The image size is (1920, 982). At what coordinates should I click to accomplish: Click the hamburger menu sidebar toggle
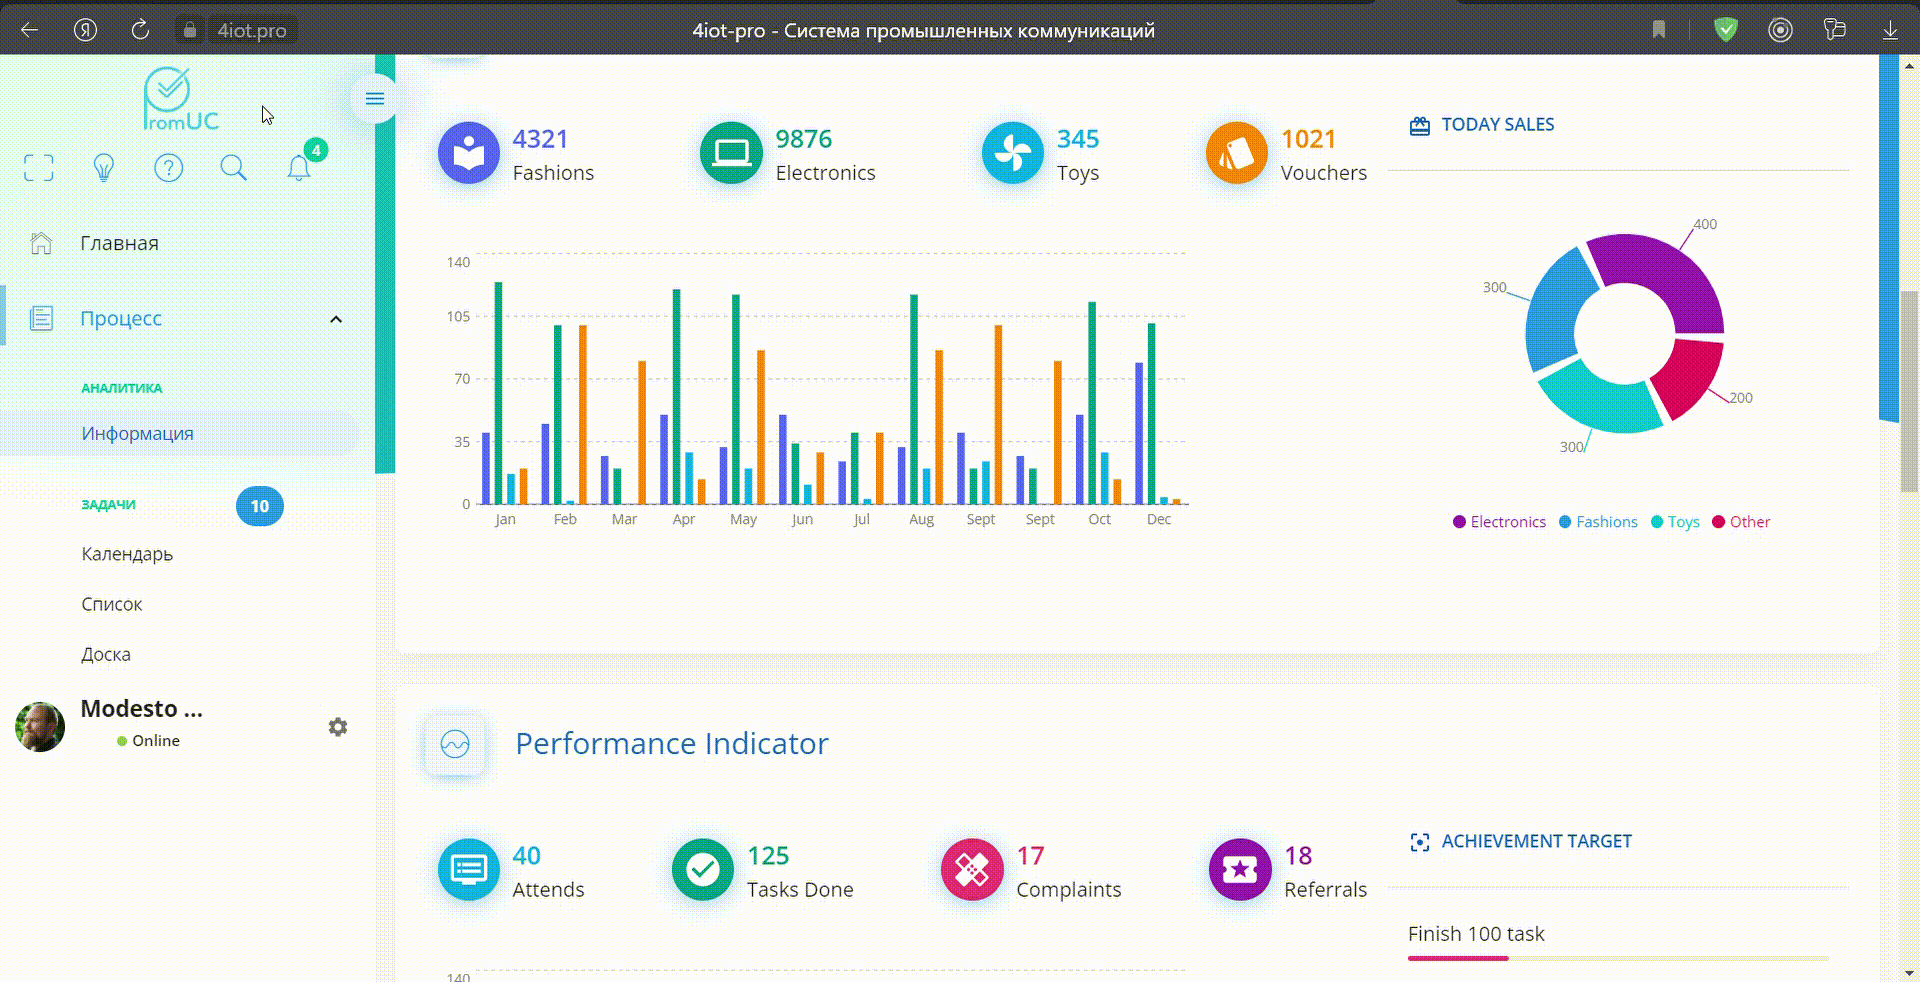pos(375,98)
